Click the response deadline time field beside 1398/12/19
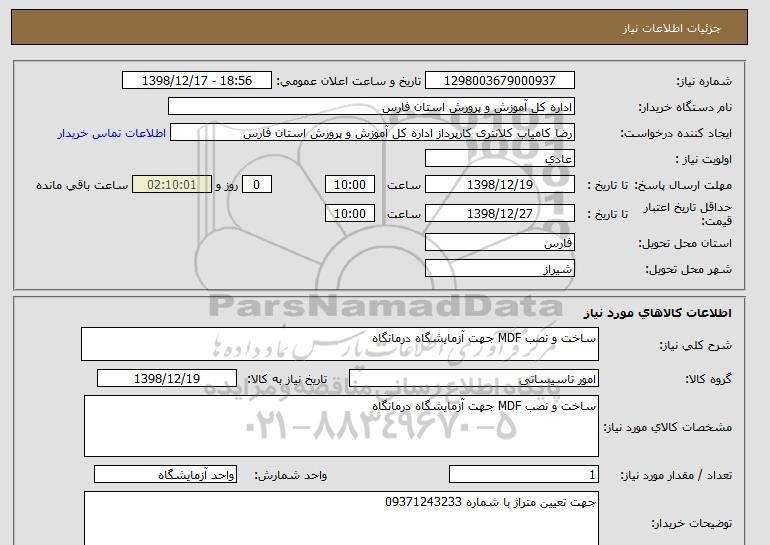This screenshot has height=545, width=770. [350, 185]
